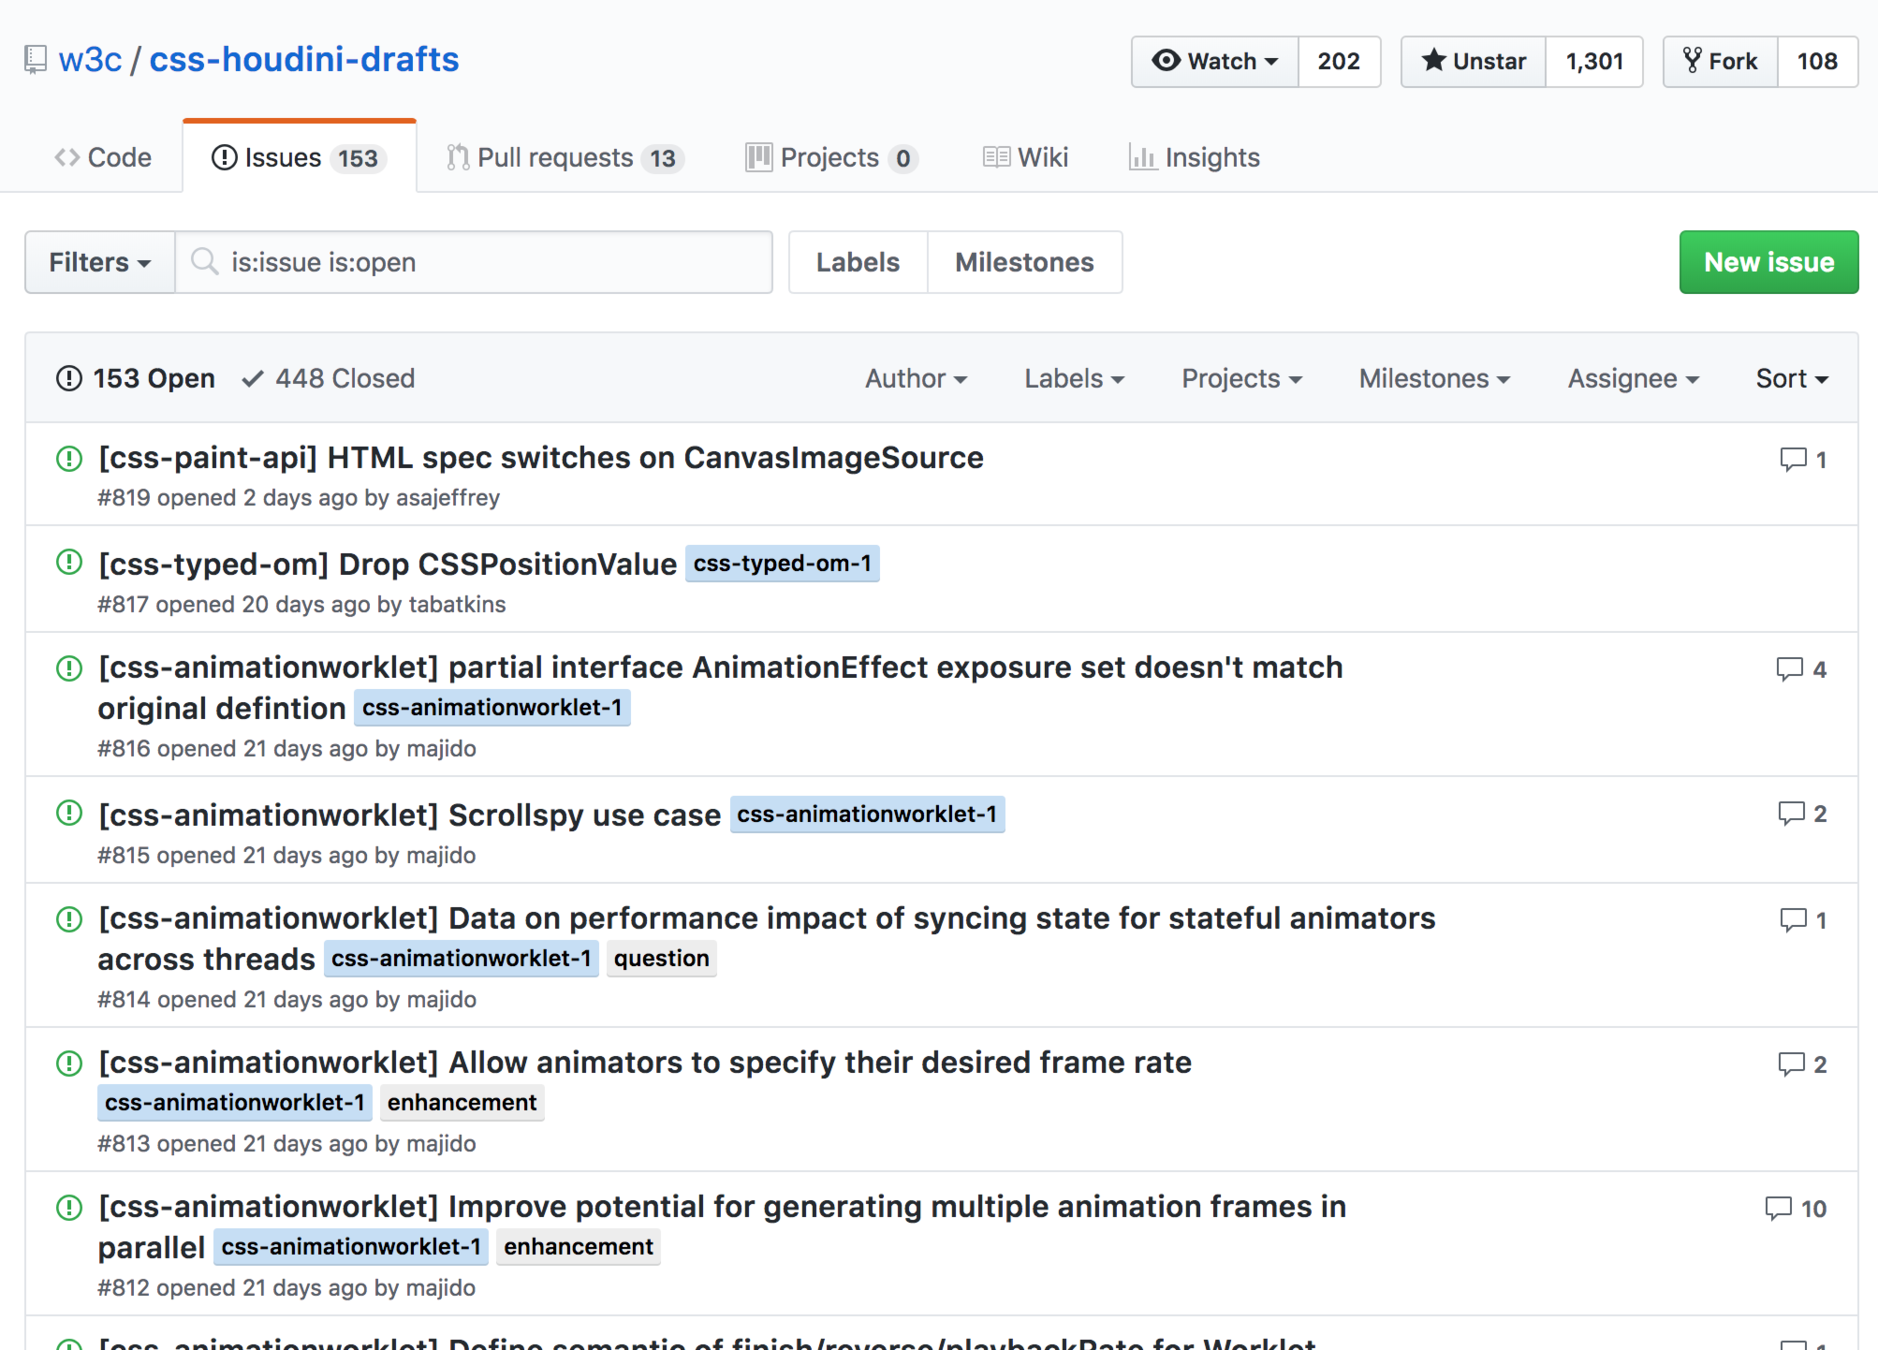View the 202 watchers count

1339,61
